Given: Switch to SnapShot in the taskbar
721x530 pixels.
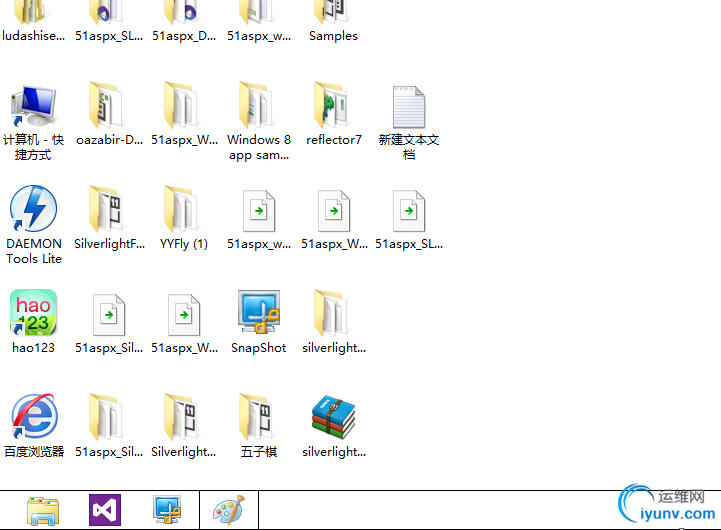Looking at the screenshot, I should tap(167, 509).
